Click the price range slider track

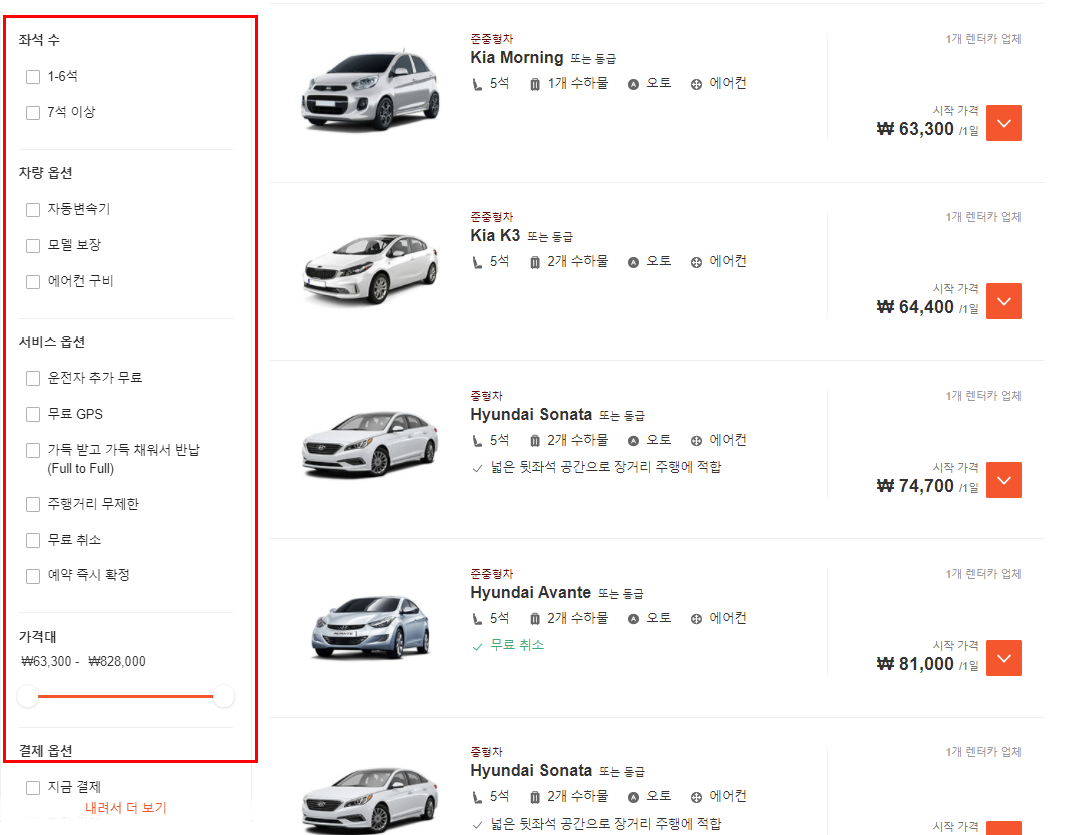(x=125, y=696)
